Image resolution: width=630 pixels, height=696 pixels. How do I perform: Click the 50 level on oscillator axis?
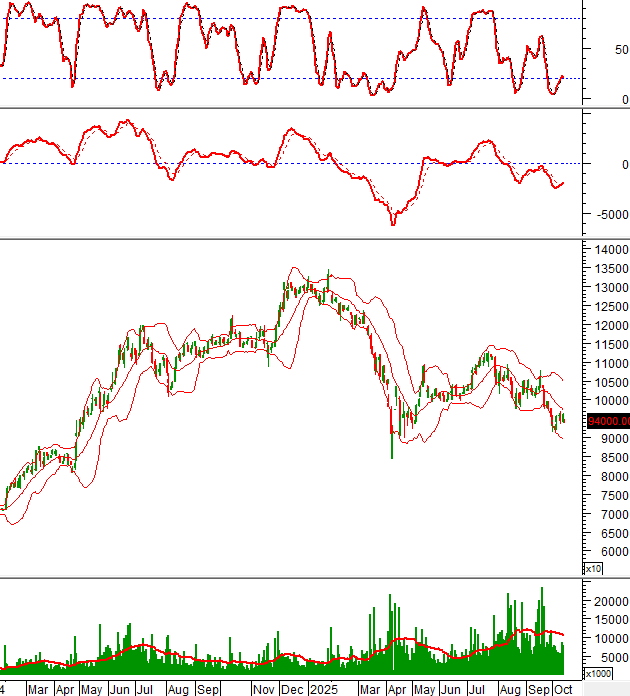pos(620,49)
